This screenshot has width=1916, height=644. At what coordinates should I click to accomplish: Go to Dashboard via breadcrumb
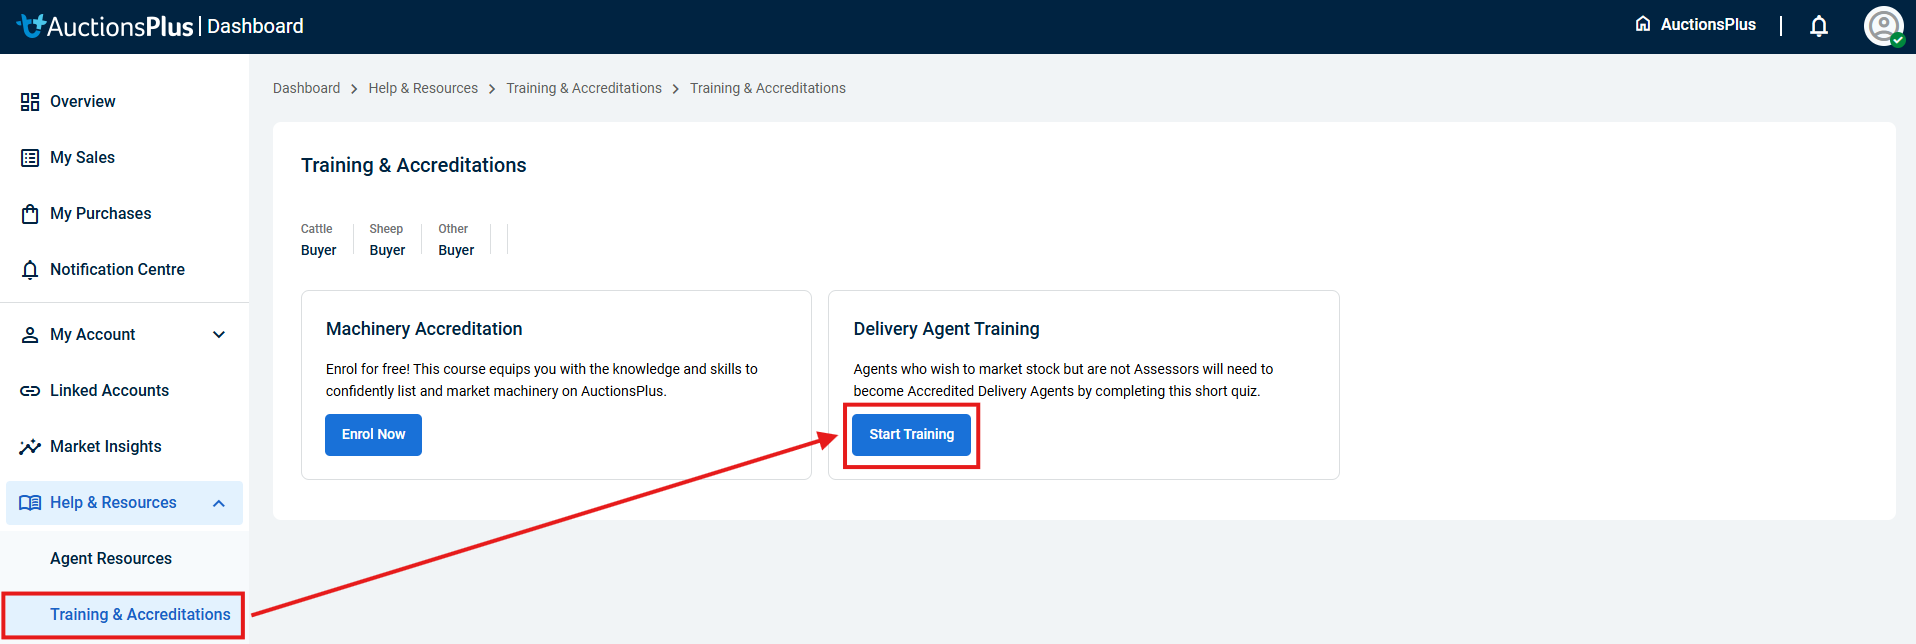pyautogui.click(x=306, y=88)
